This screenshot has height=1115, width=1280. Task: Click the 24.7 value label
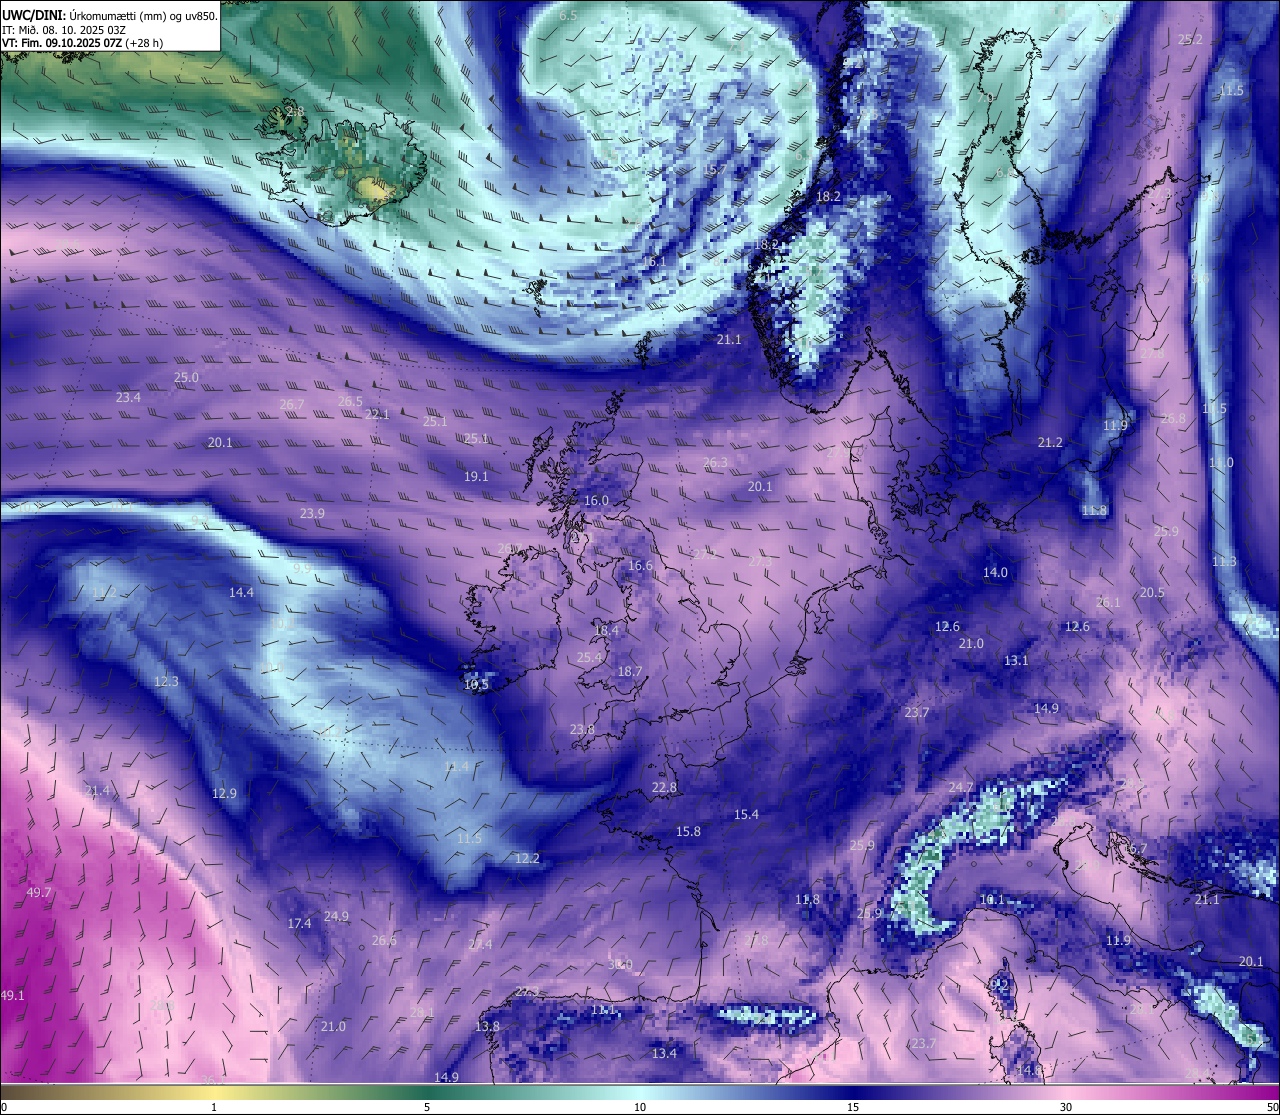click(960, 788)
